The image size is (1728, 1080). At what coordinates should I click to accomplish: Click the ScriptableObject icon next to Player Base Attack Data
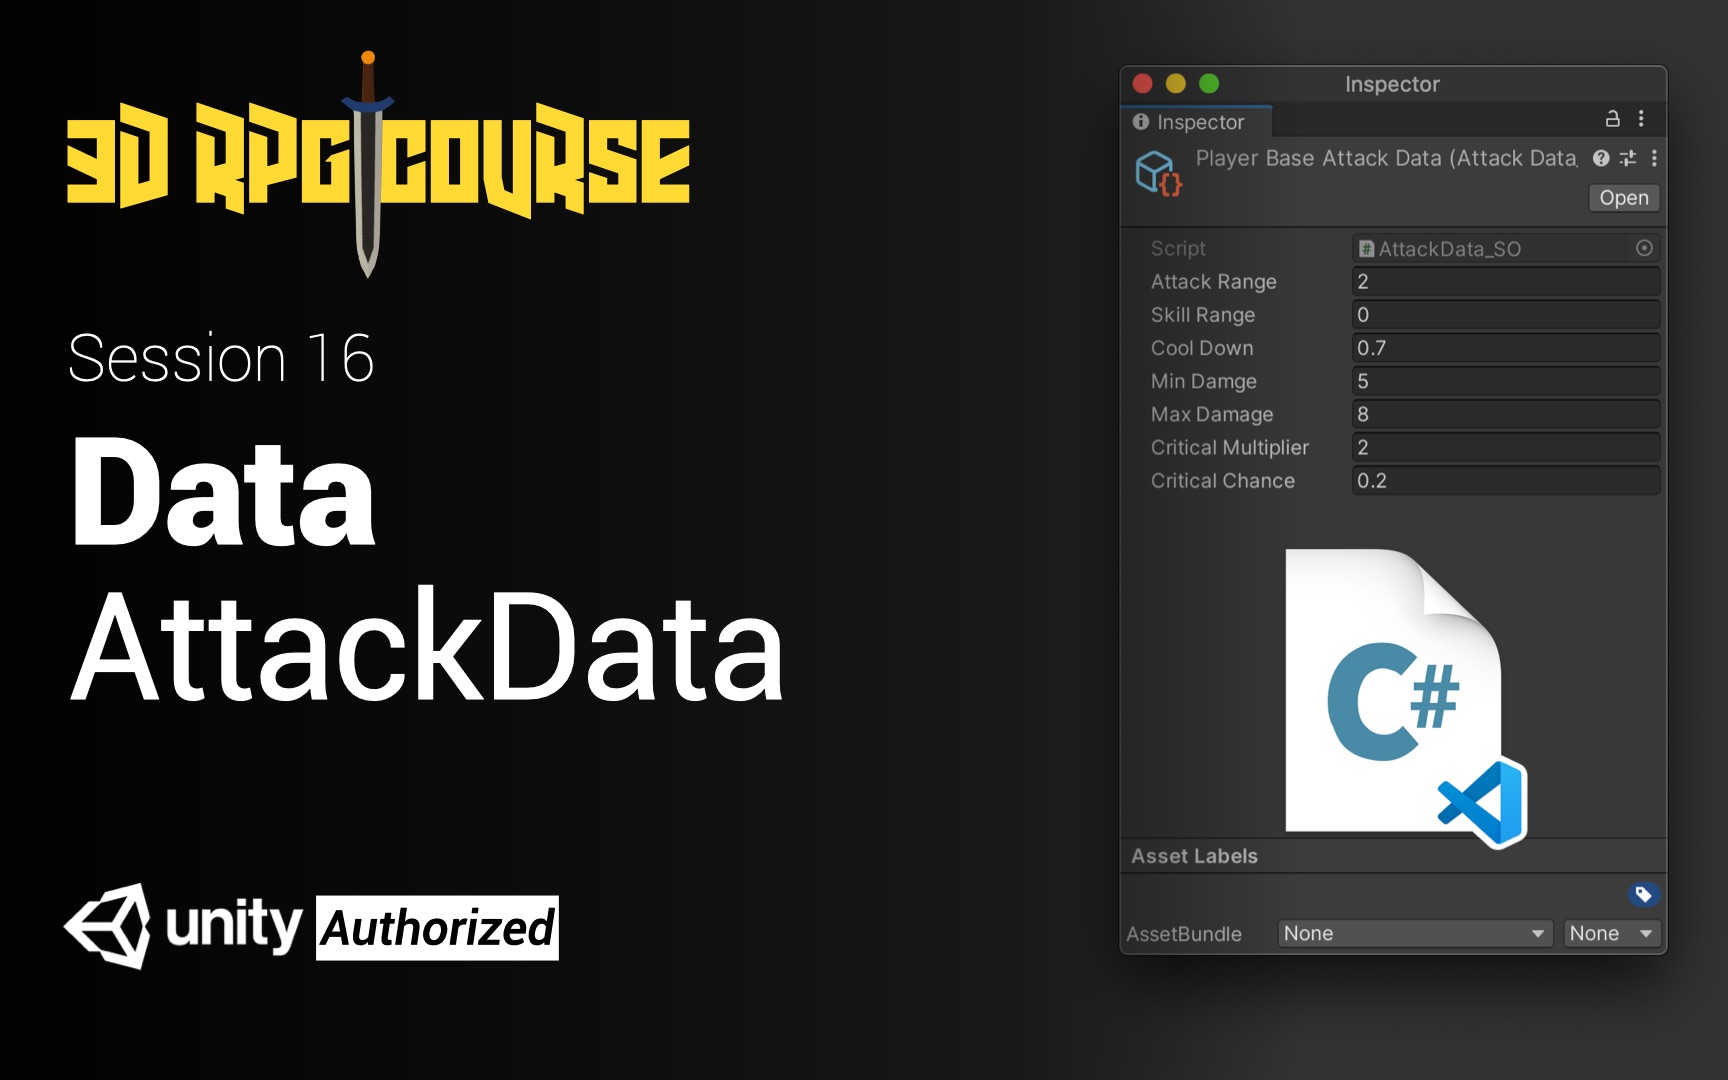point(1159,175)
